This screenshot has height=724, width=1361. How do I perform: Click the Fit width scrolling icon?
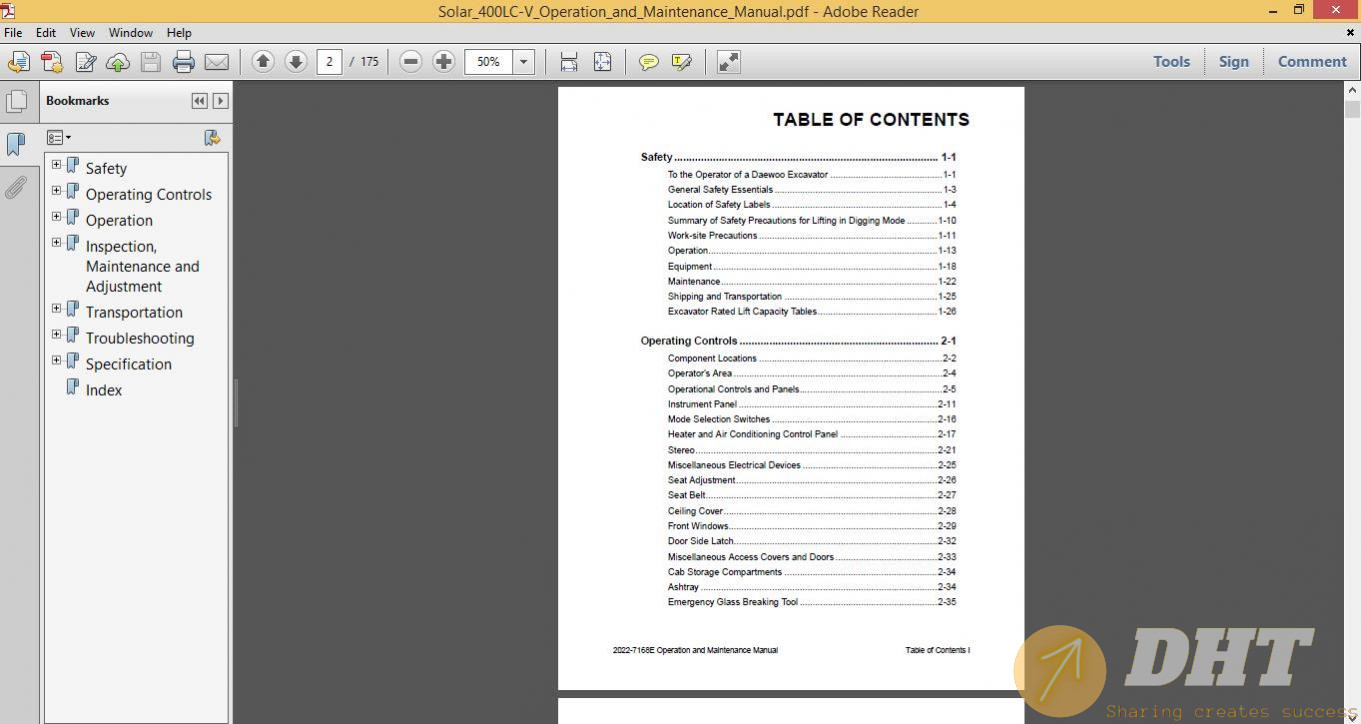click(569, 62)
